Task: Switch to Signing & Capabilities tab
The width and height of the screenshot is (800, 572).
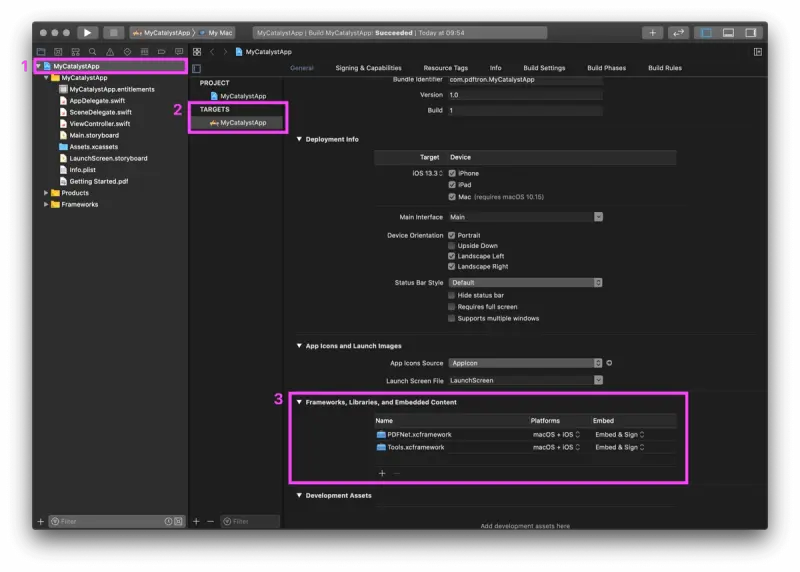Action: [x=368, y=68]
